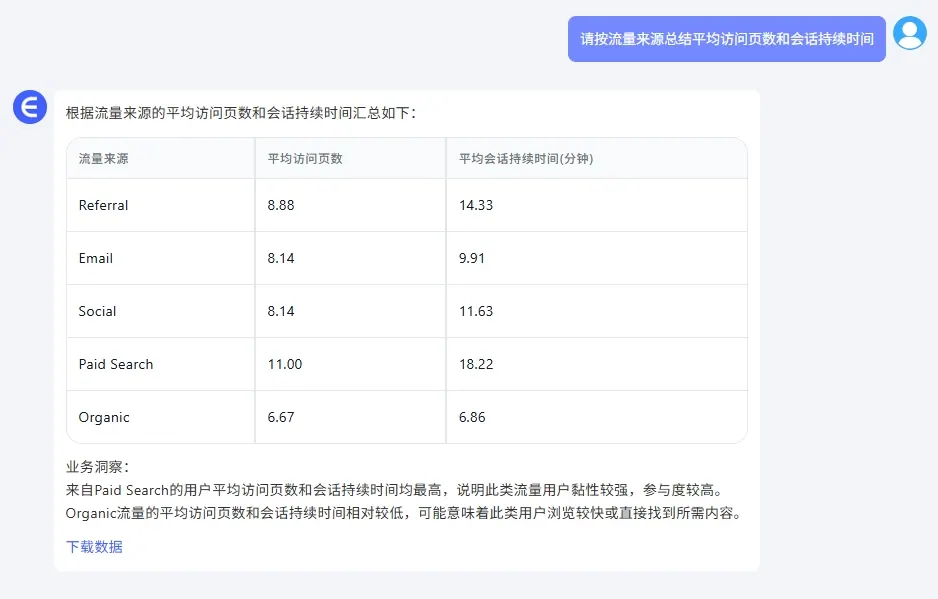Click the assistant logo avatar
938x599 pixels.
[30, 107]
